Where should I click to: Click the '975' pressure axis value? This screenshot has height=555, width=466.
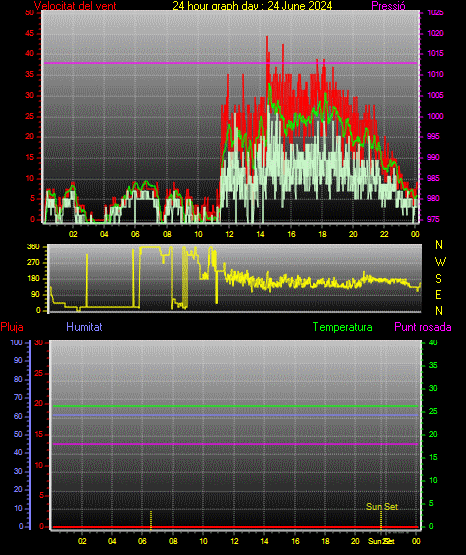tap(434, 219)
